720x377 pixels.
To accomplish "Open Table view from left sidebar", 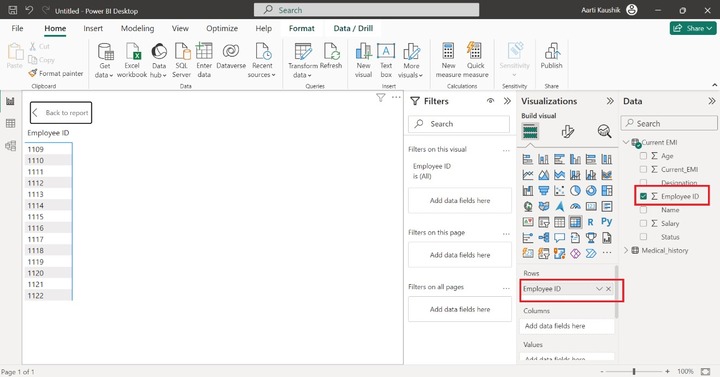I will (x=10, y=123).
